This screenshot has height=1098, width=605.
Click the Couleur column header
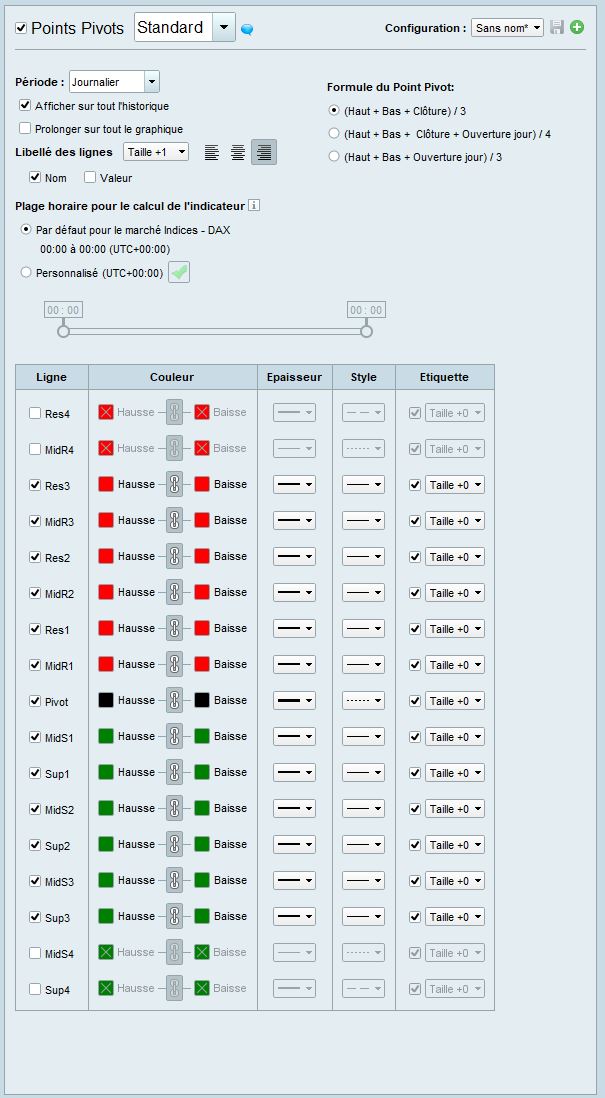pyautogui.click(x=172, y=377)
